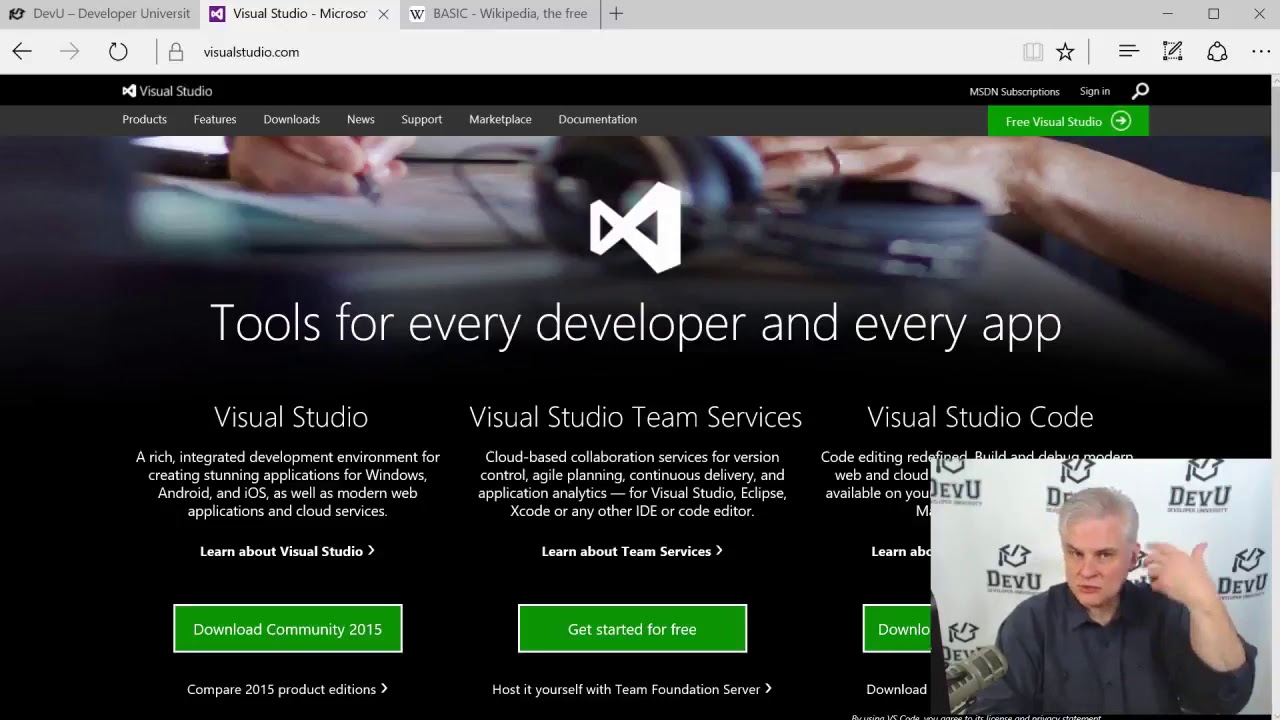Open the Downloads menu item
Screen dimensions: 1280x720
click(292, 119)
